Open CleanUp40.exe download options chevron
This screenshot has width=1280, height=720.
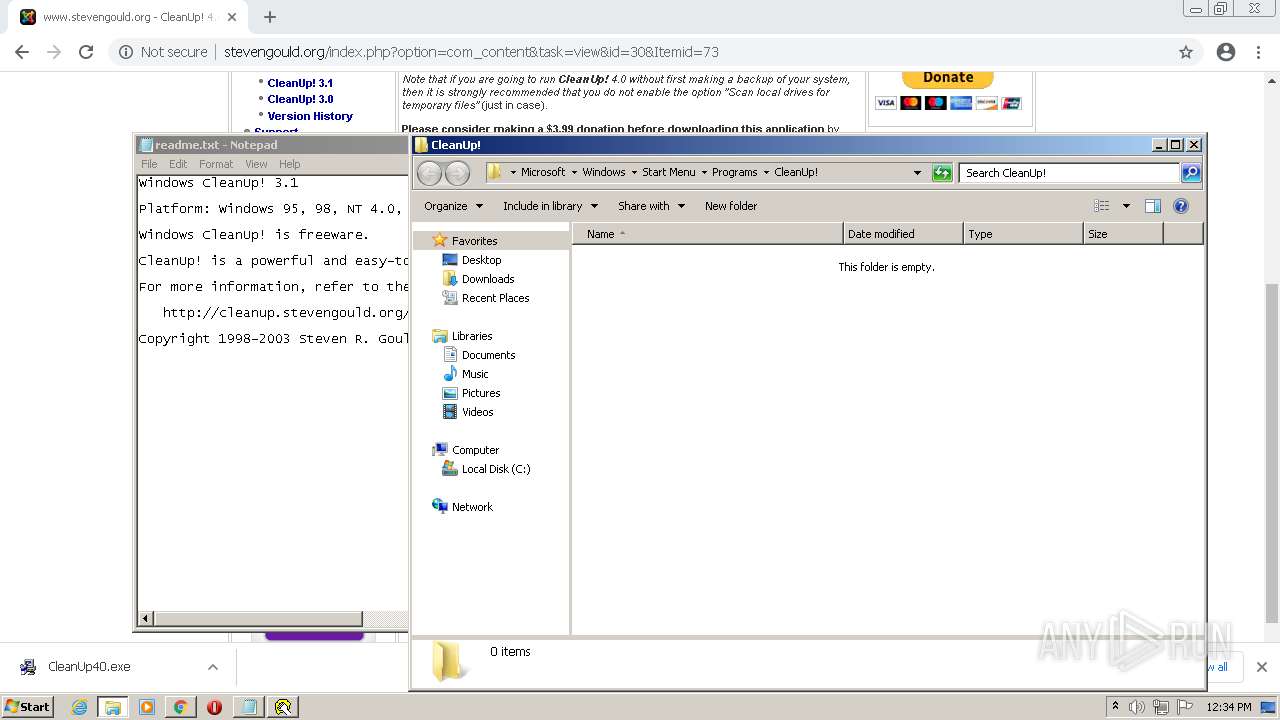212,667
